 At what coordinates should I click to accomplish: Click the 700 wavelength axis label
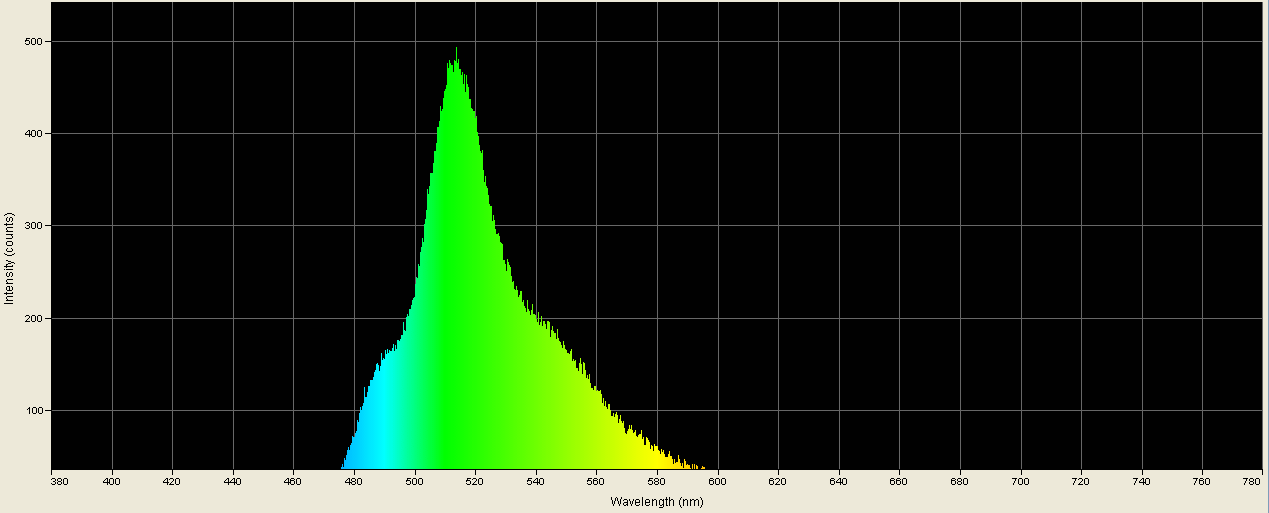click(x=1021, y=481)
